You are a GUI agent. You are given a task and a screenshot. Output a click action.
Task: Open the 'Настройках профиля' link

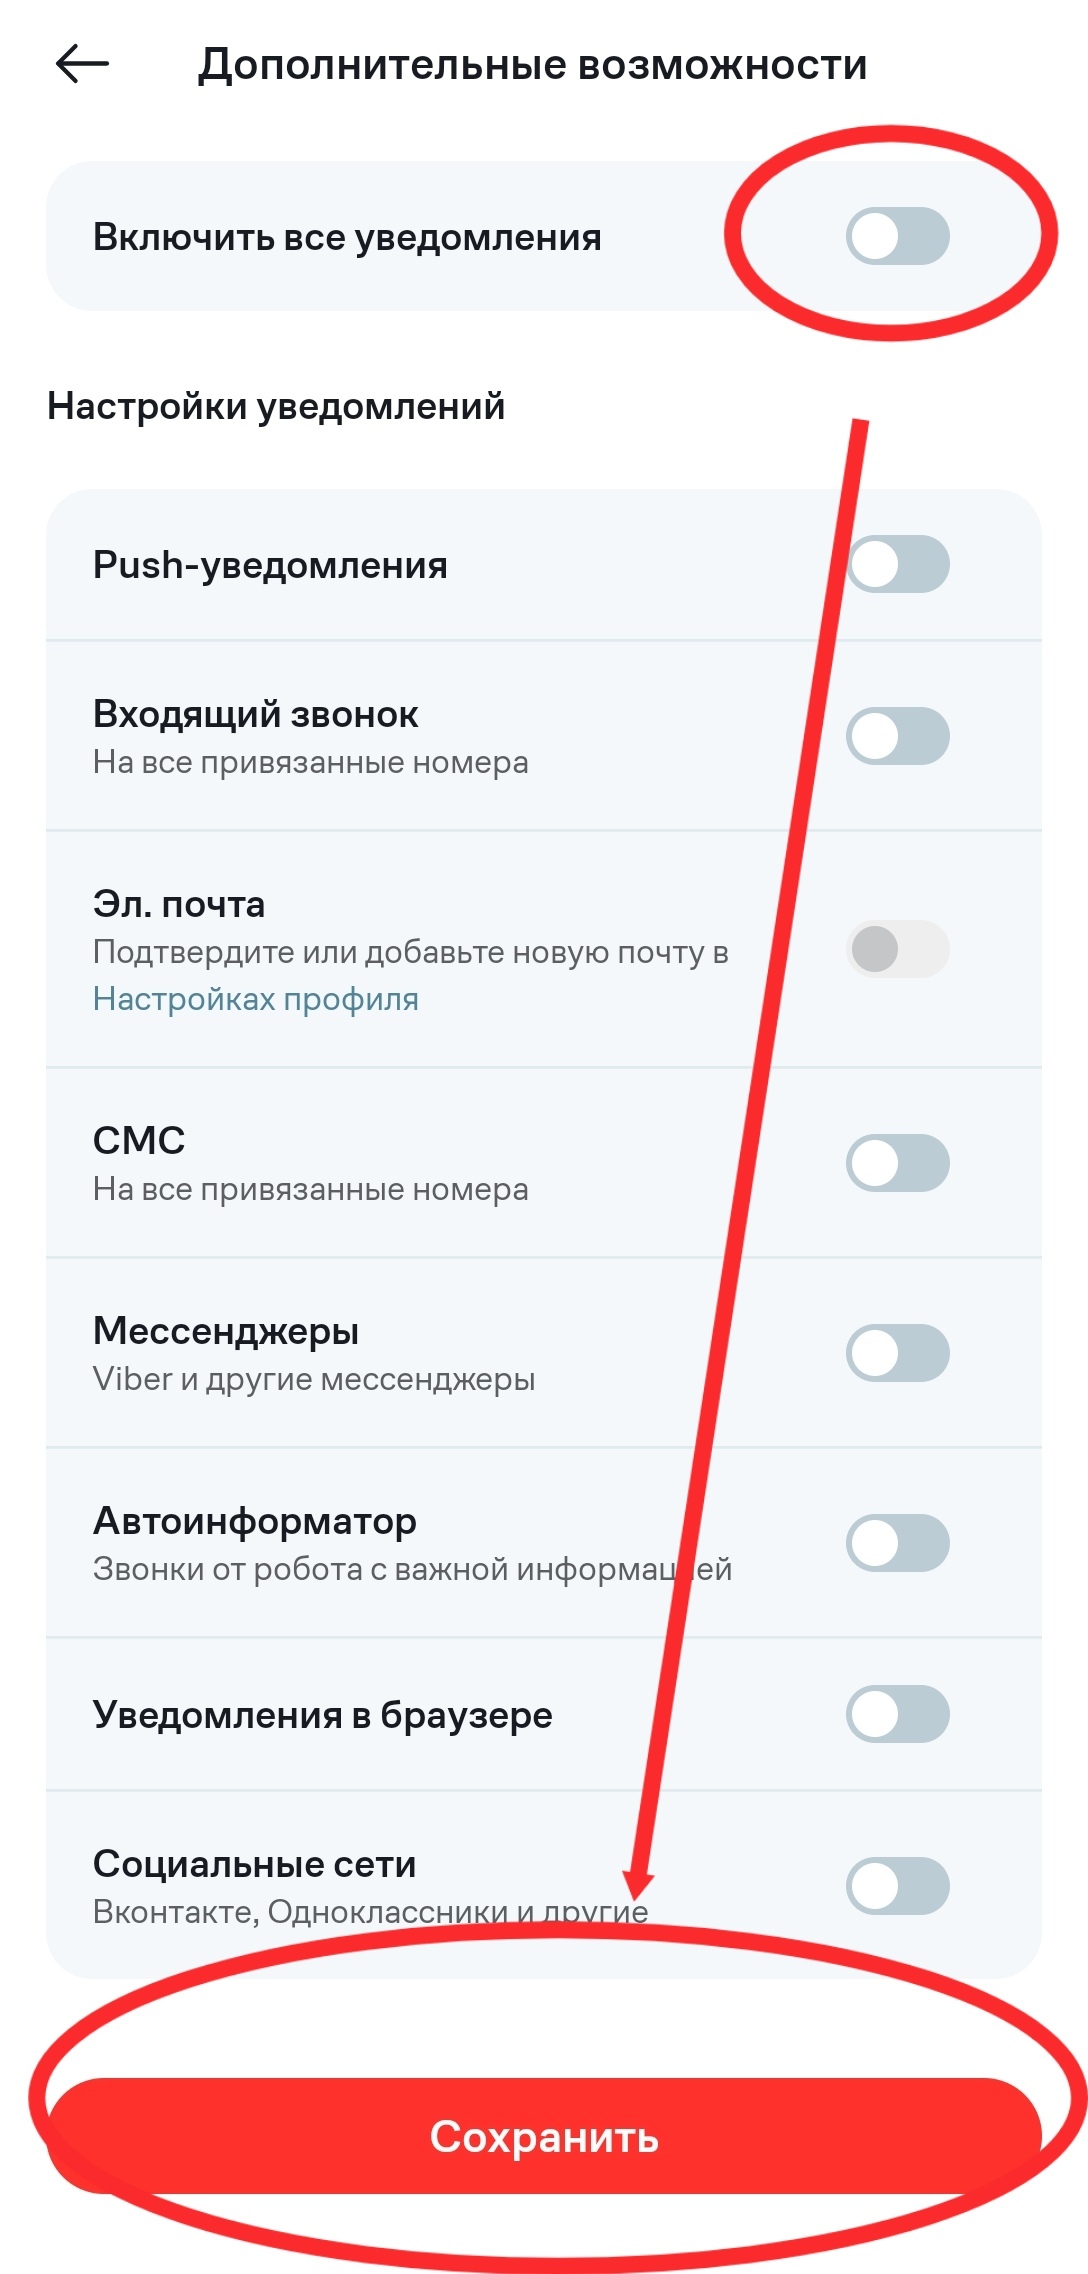coord(255,999)
